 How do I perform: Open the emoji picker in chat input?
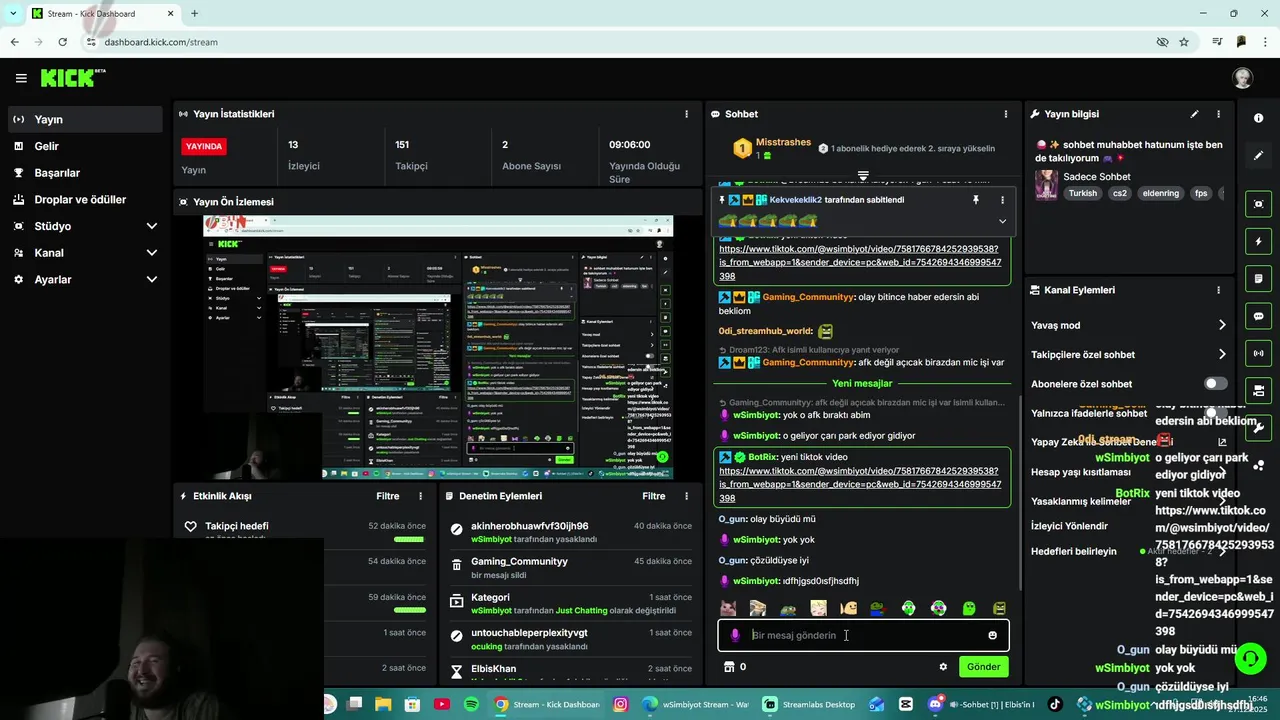[x=992, y=635]
